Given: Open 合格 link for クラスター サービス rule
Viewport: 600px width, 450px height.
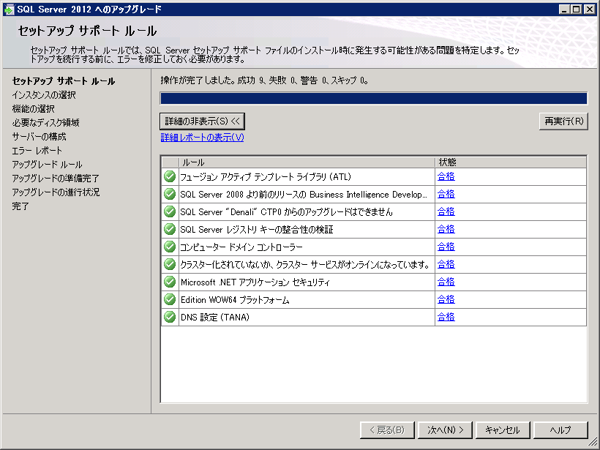Looking at the screenshot, I should click(x=446, y=264).
